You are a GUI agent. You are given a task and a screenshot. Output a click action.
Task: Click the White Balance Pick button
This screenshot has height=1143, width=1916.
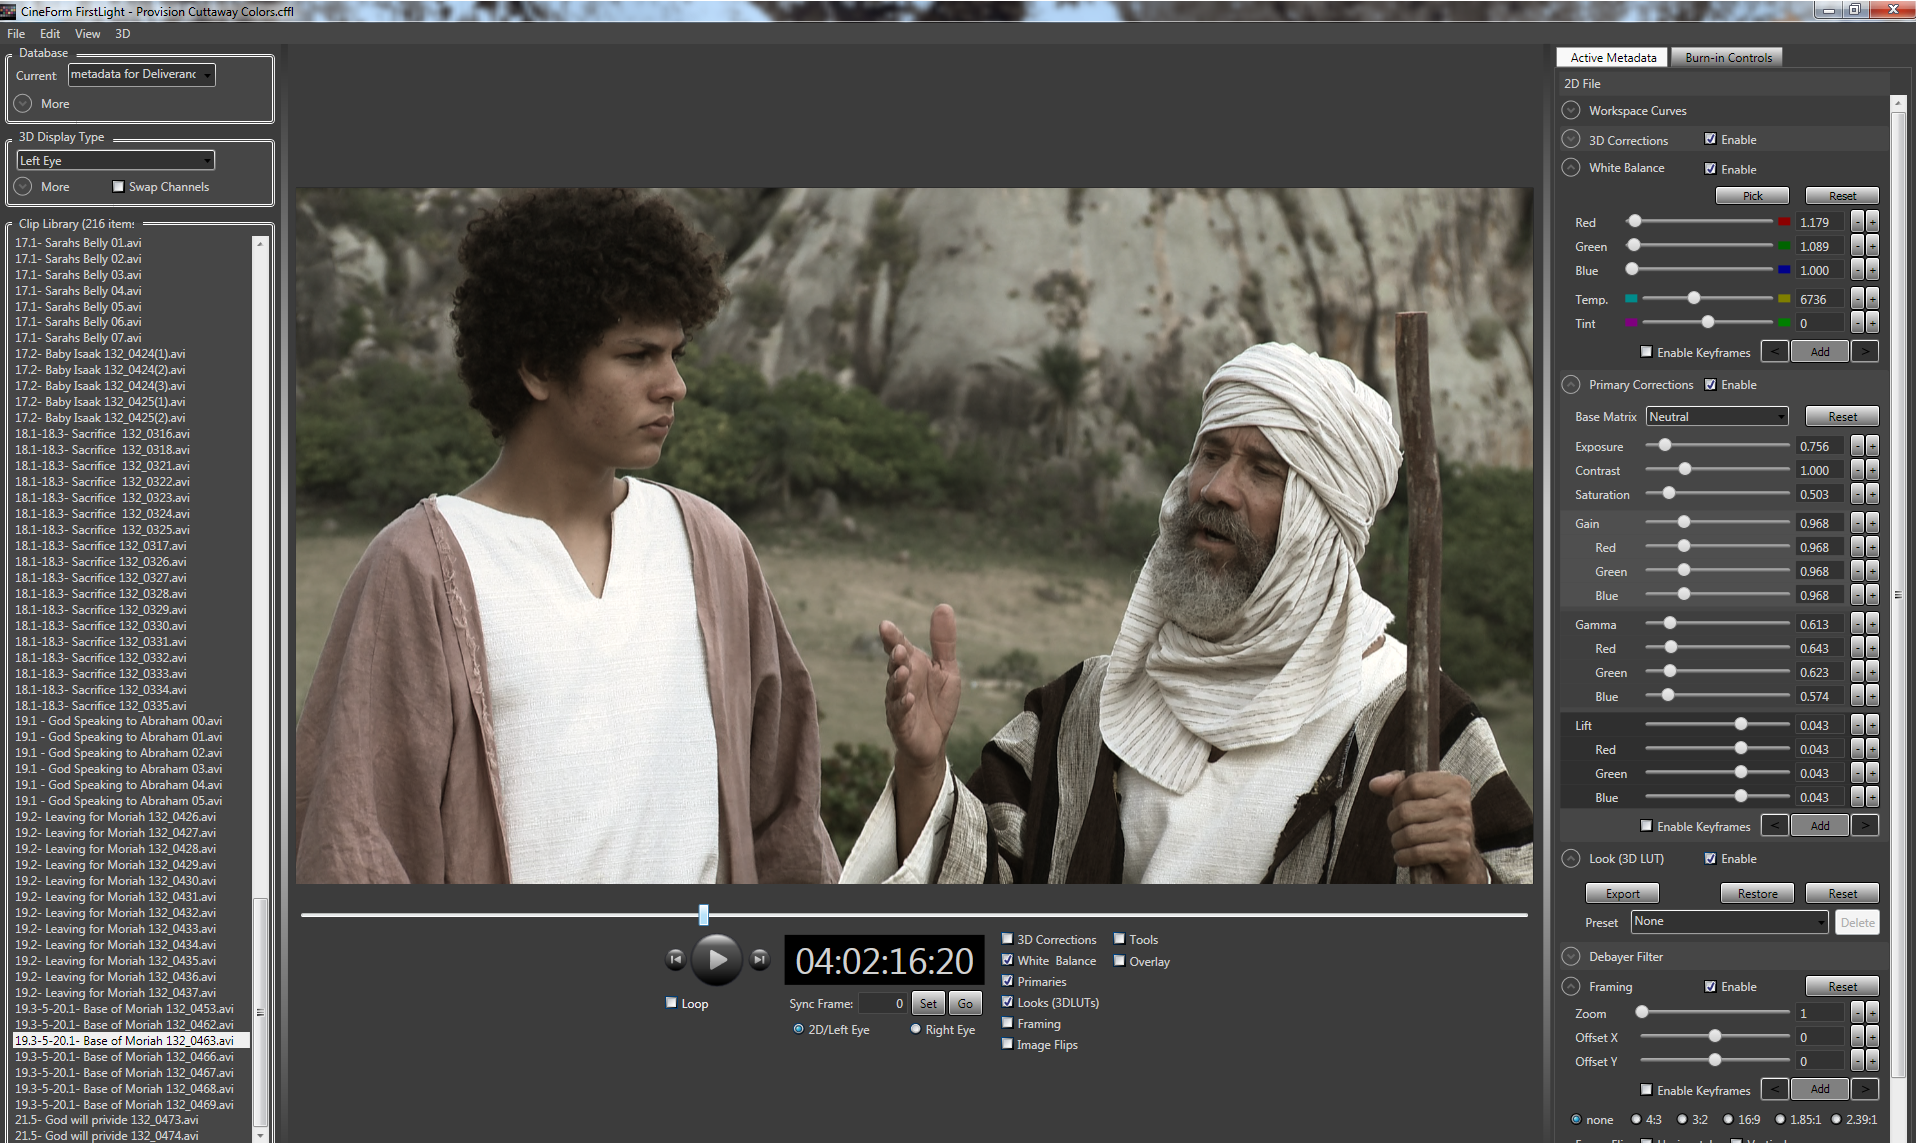(x=1752, y=196)
